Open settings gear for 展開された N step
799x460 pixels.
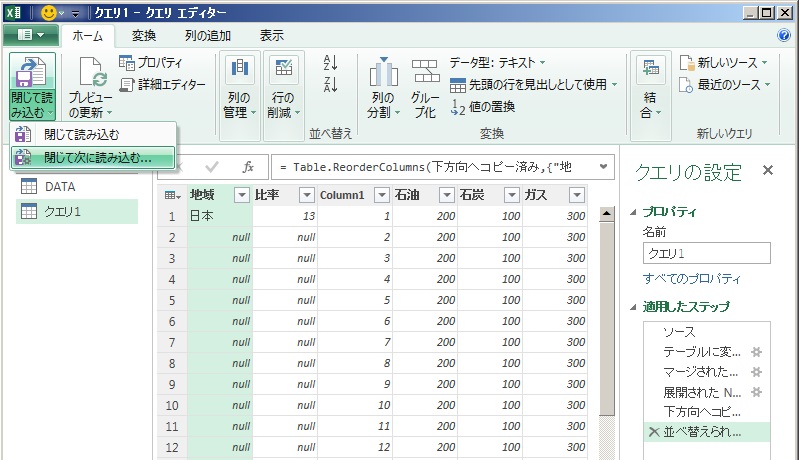click(x=757, y=392)
